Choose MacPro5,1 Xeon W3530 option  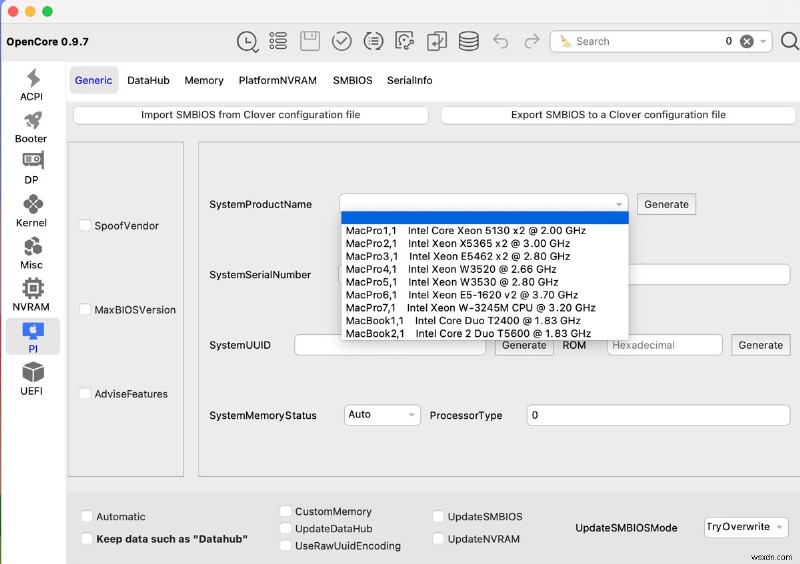(x=484, y=282)
